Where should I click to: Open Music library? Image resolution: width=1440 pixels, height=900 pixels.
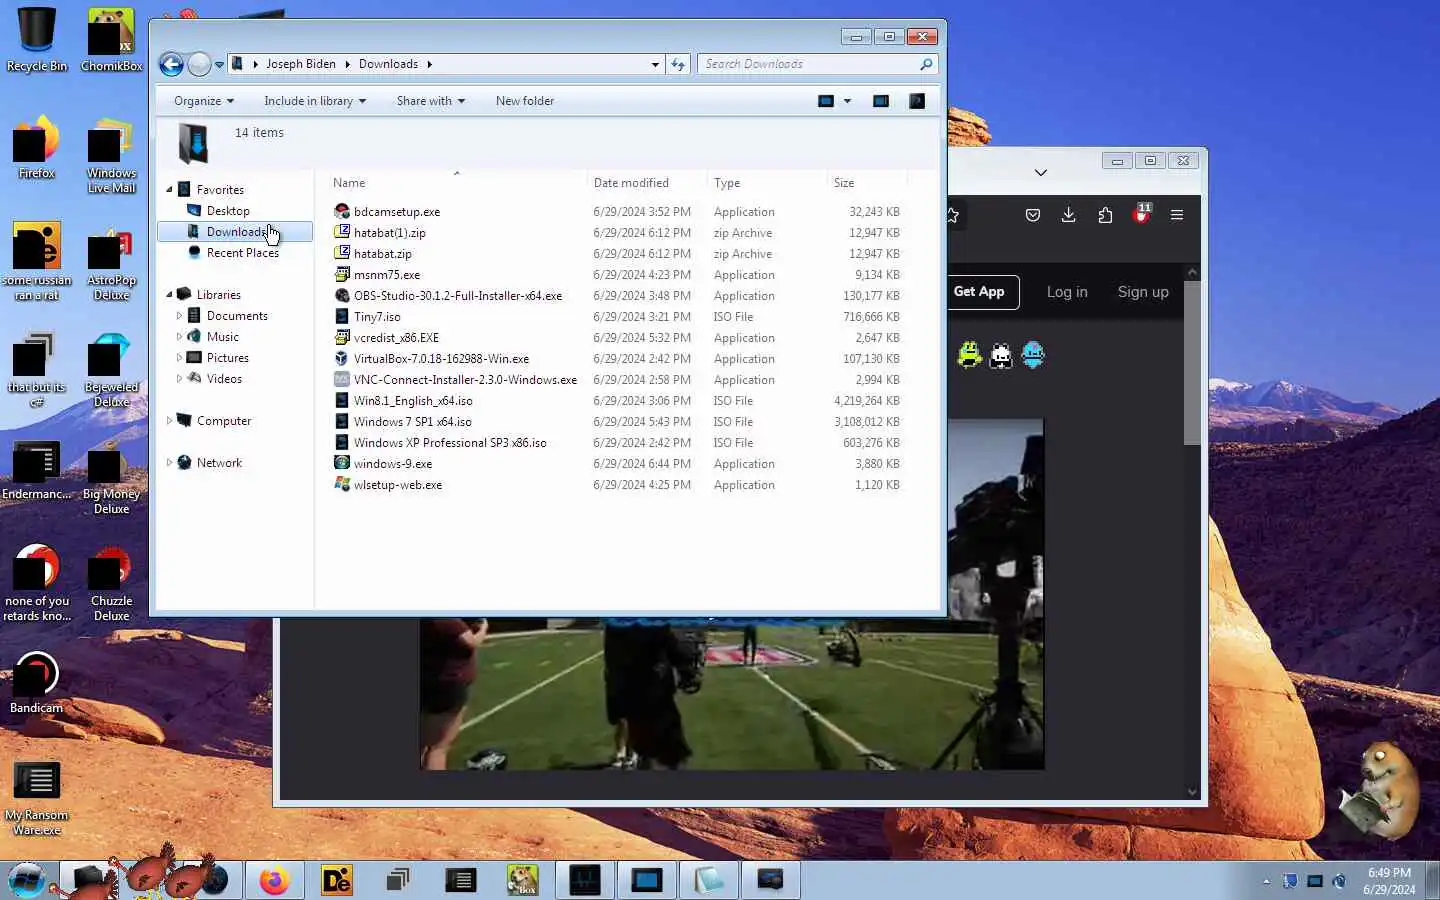[x=222, y=337]
